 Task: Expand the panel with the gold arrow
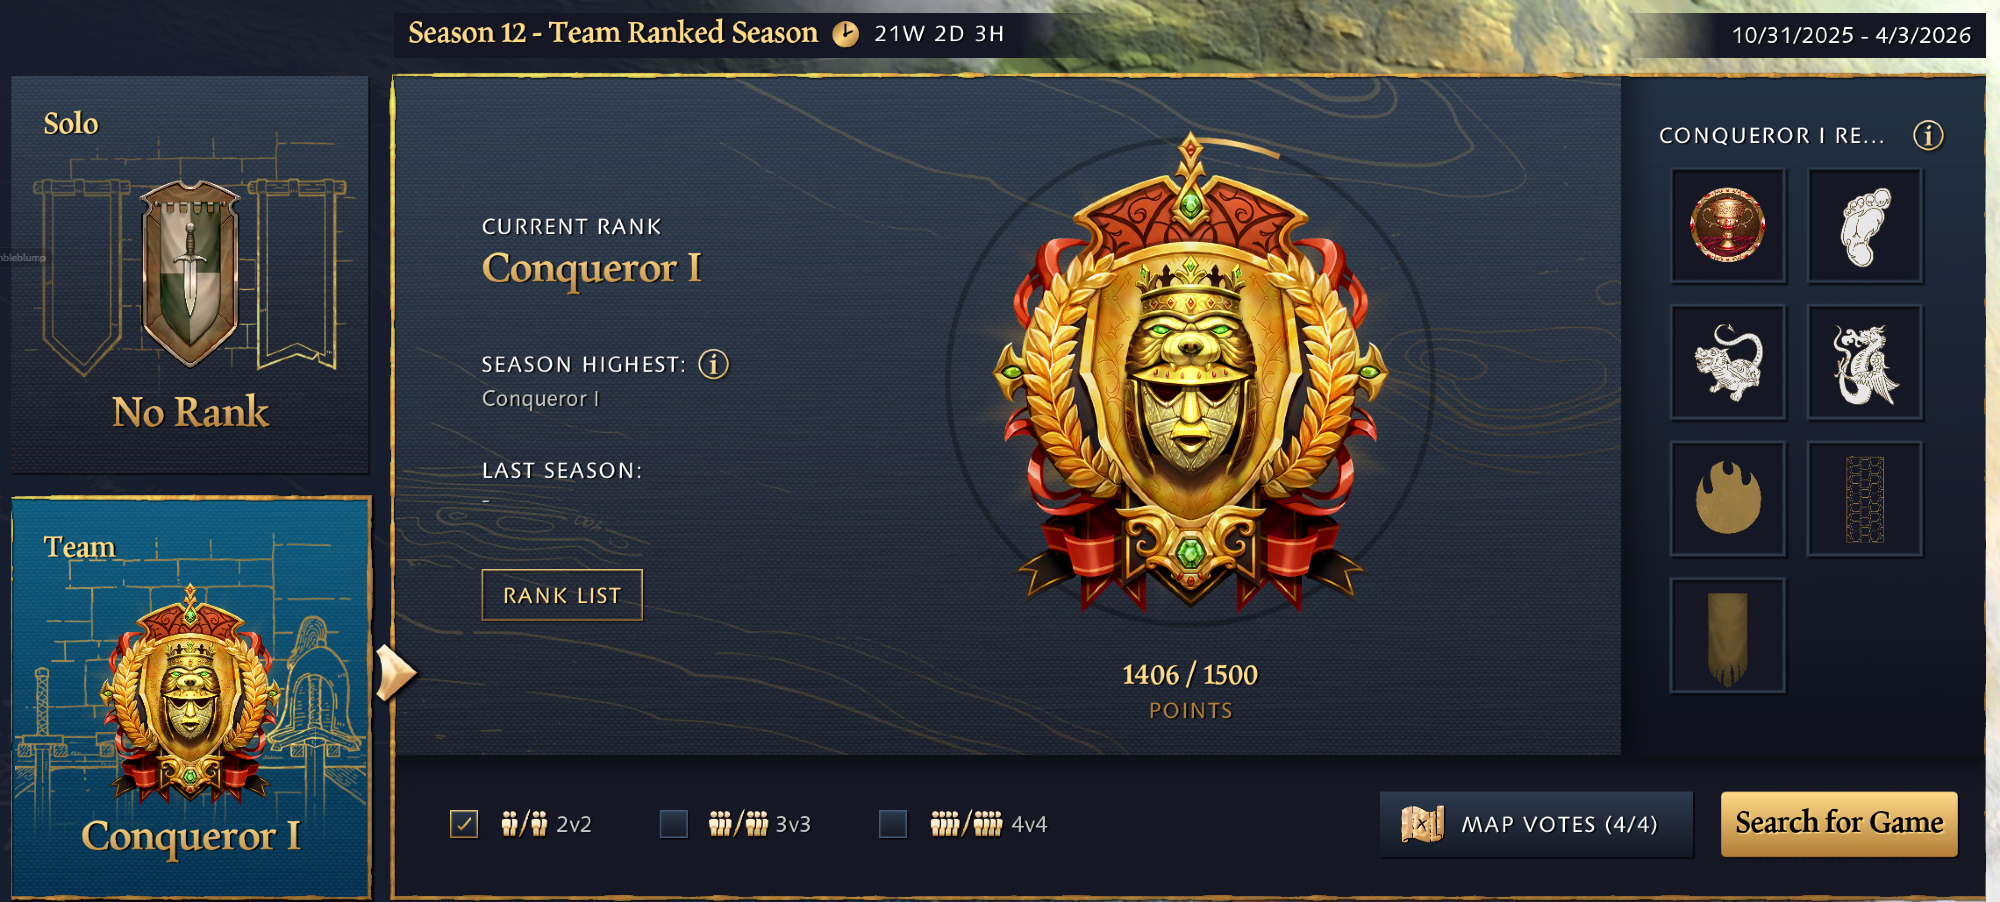click(x=395, y=673)
